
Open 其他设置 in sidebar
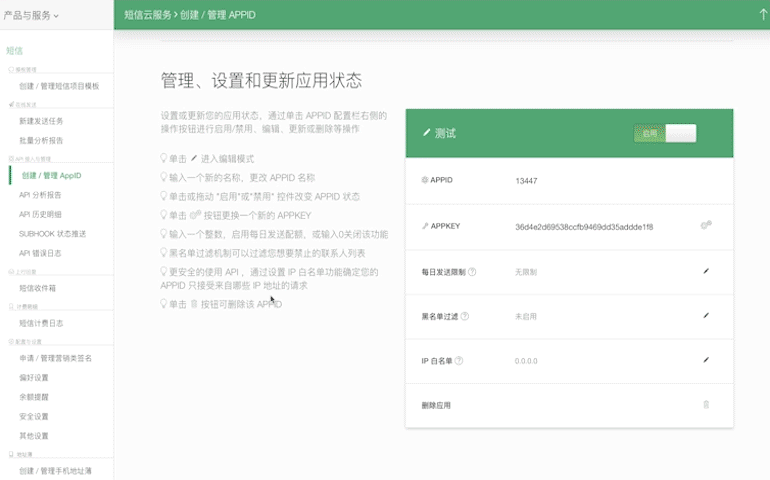[33, 436]
